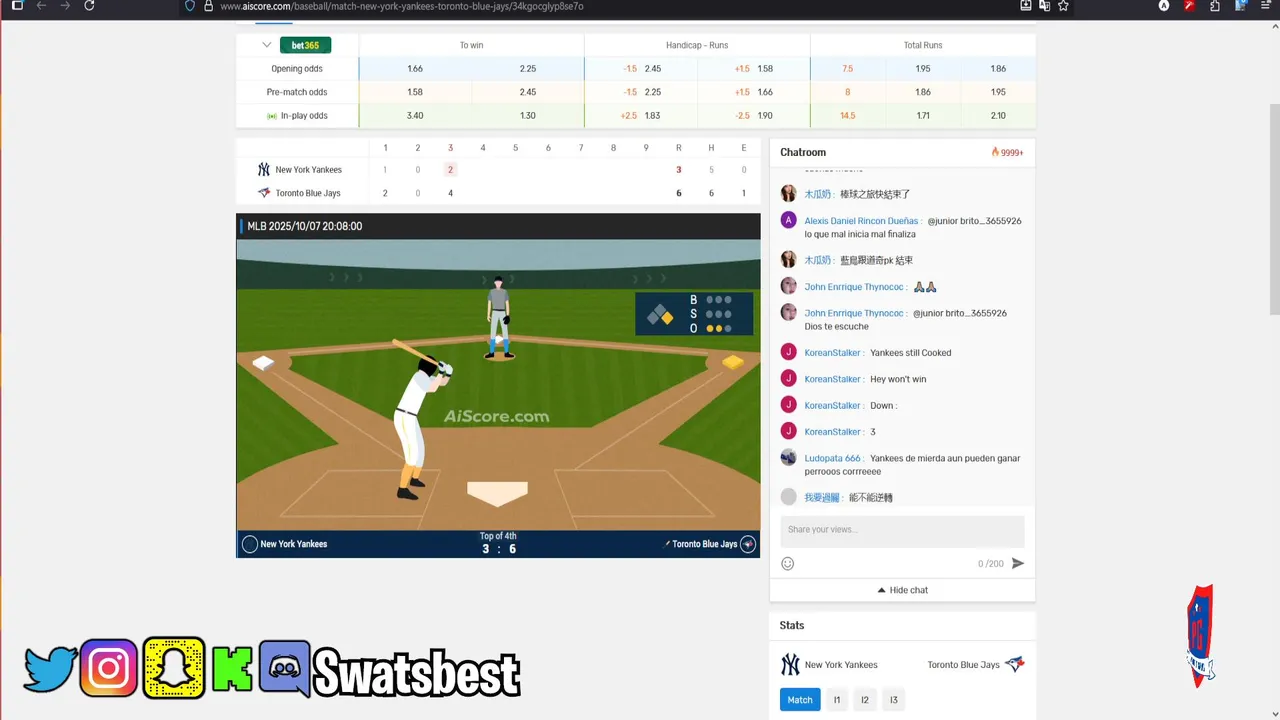Click the browser vertical scrollbar on right

click(1274, 210)
